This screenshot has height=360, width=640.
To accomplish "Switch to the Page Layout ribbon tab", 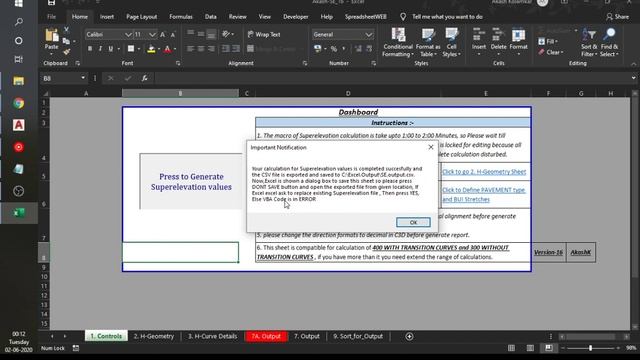I will [x=142, y=17].
